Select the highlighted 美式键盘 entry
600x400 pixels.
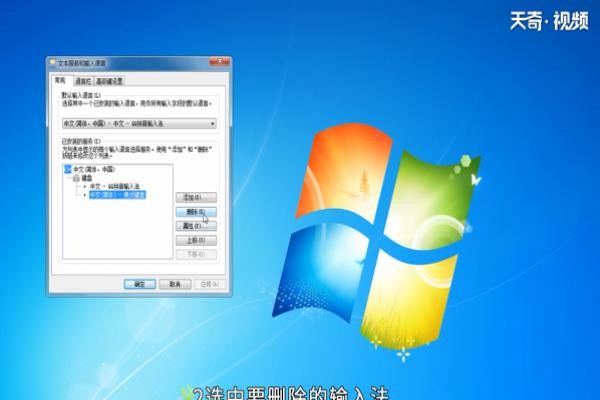pyautogui.click(x=117, y=195)
